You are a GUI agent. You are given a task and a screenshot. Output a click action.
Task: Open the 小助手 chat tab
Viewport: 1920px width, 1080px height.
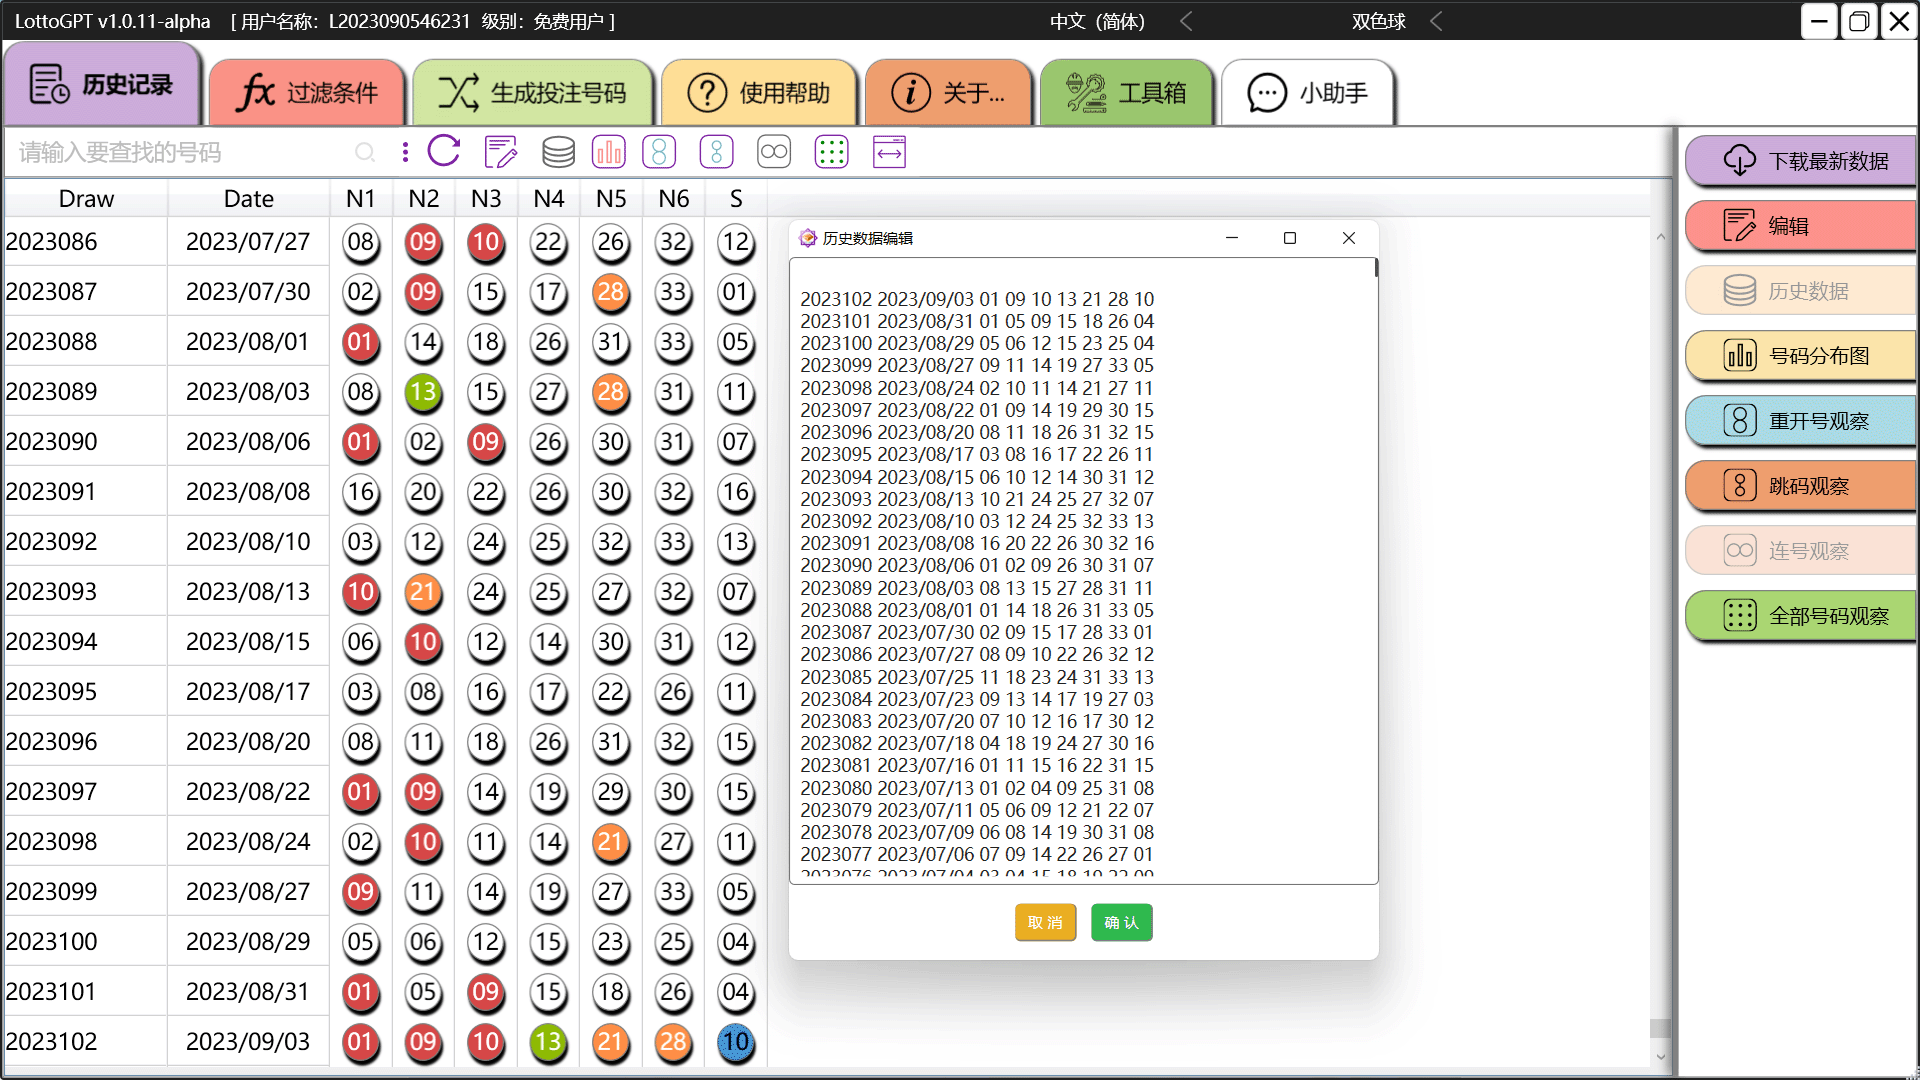coord(1308,93)
